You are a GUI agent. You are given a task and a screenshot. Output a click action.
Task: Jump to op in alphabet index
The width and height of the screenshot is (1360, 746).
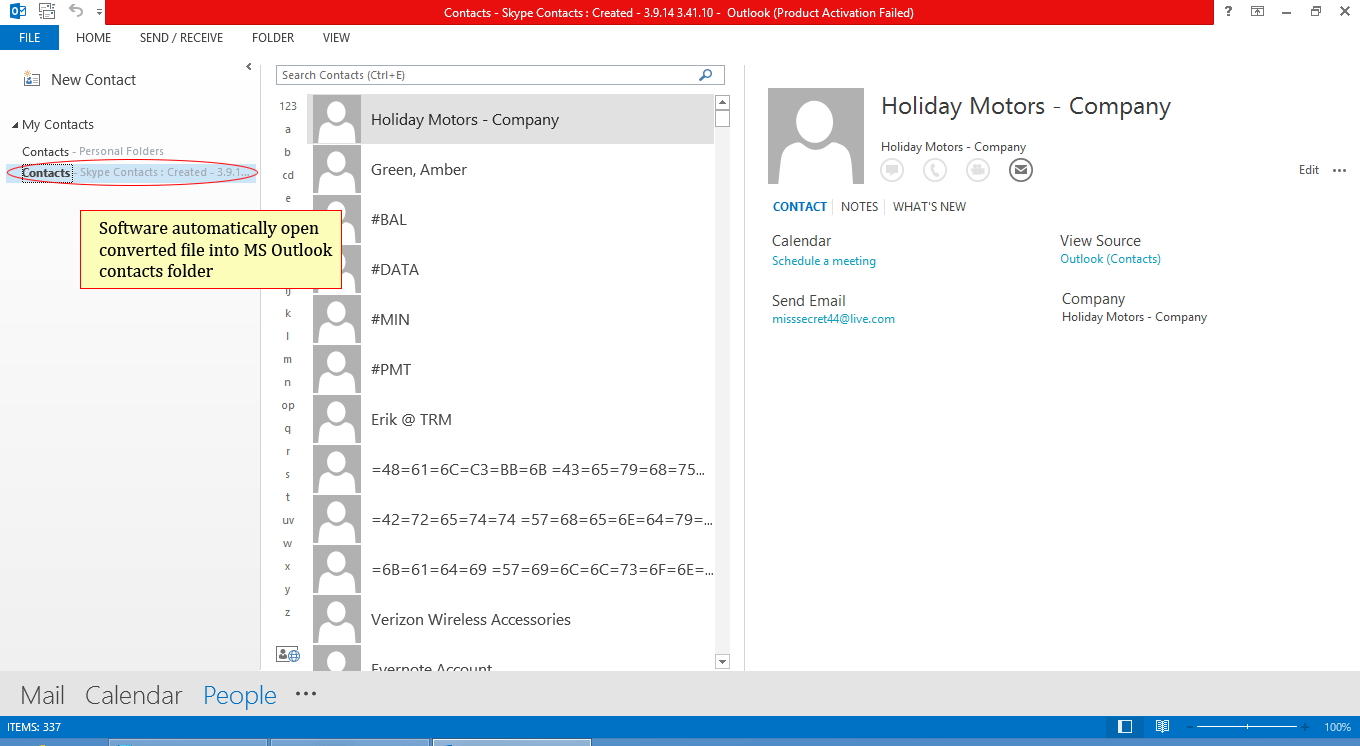pyautogui.click(x=288, y=405)
